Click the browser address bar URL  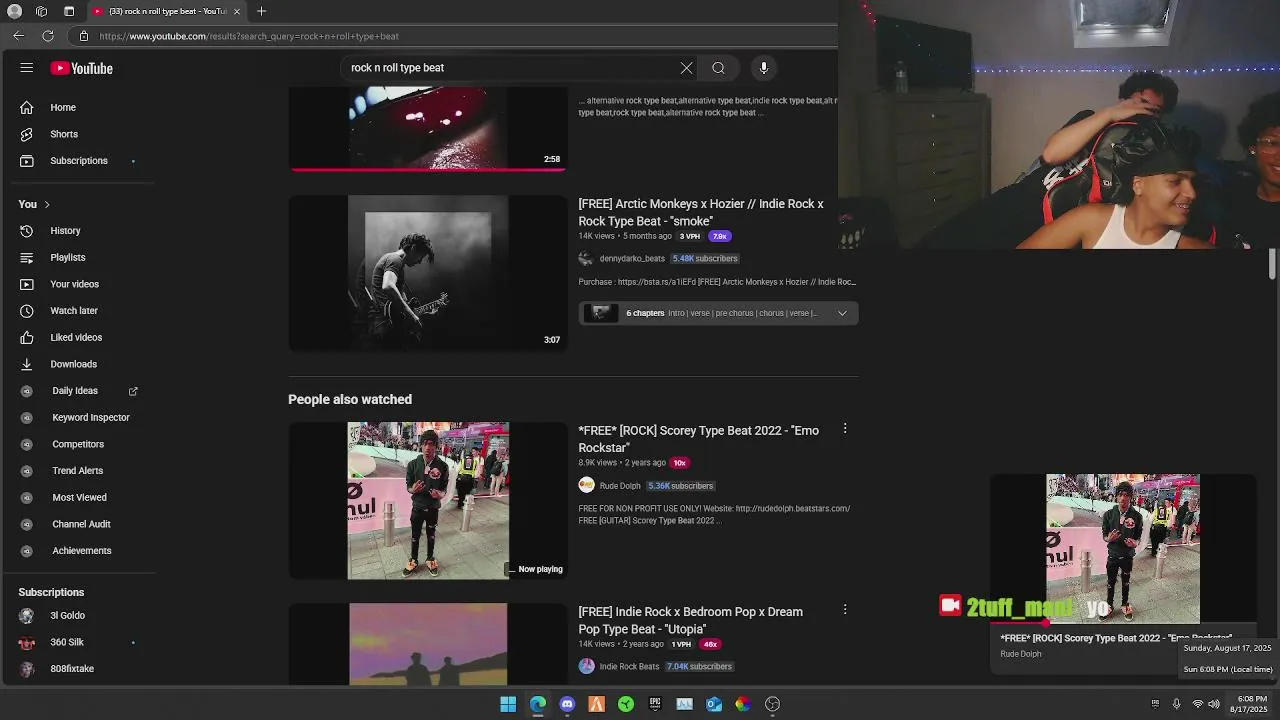[249, 36]
